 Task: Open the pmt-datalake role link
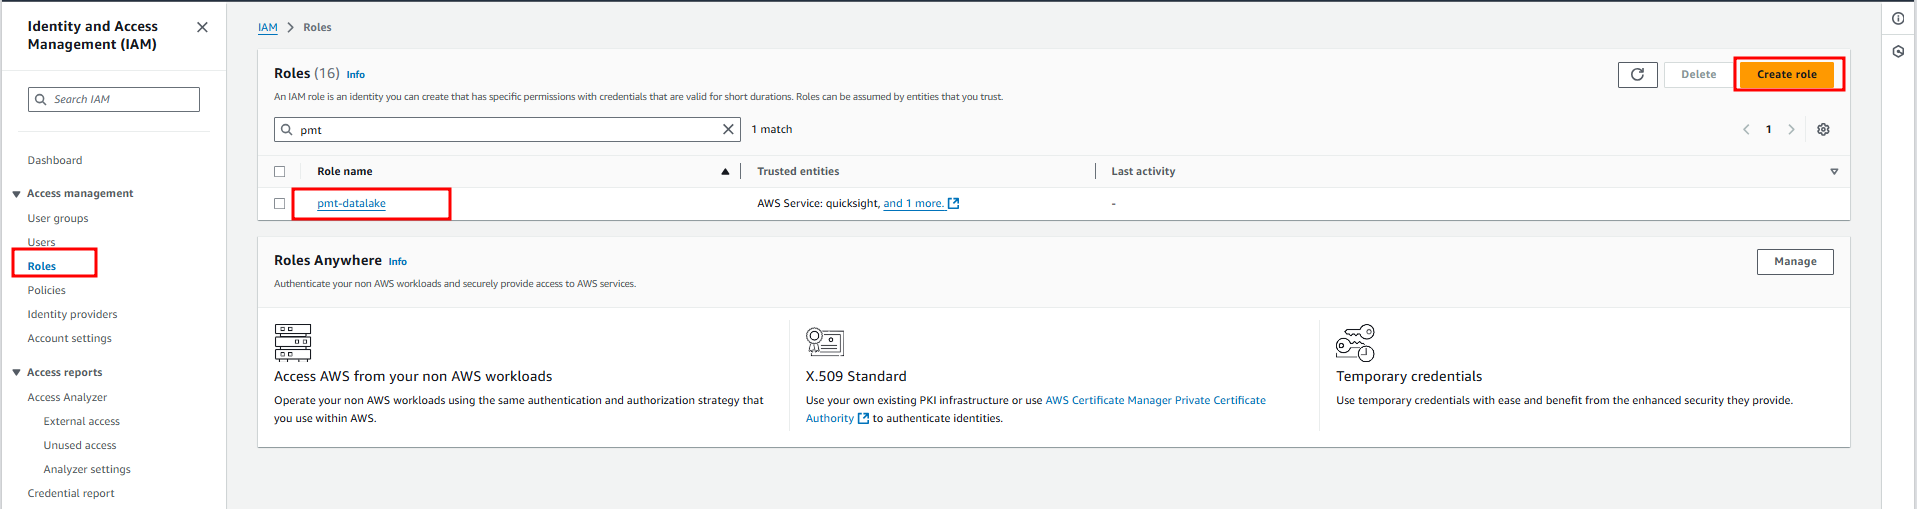351,204
